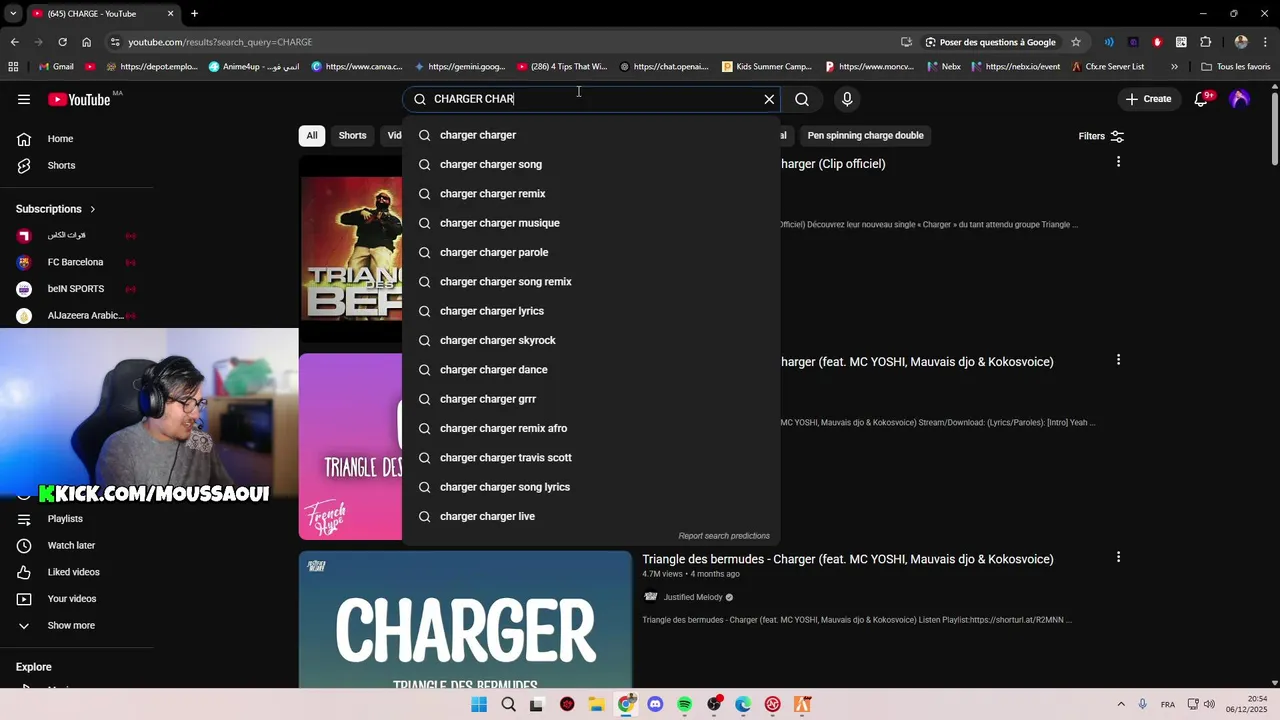Choose suggestion 'charger charger grrr'

591,399
